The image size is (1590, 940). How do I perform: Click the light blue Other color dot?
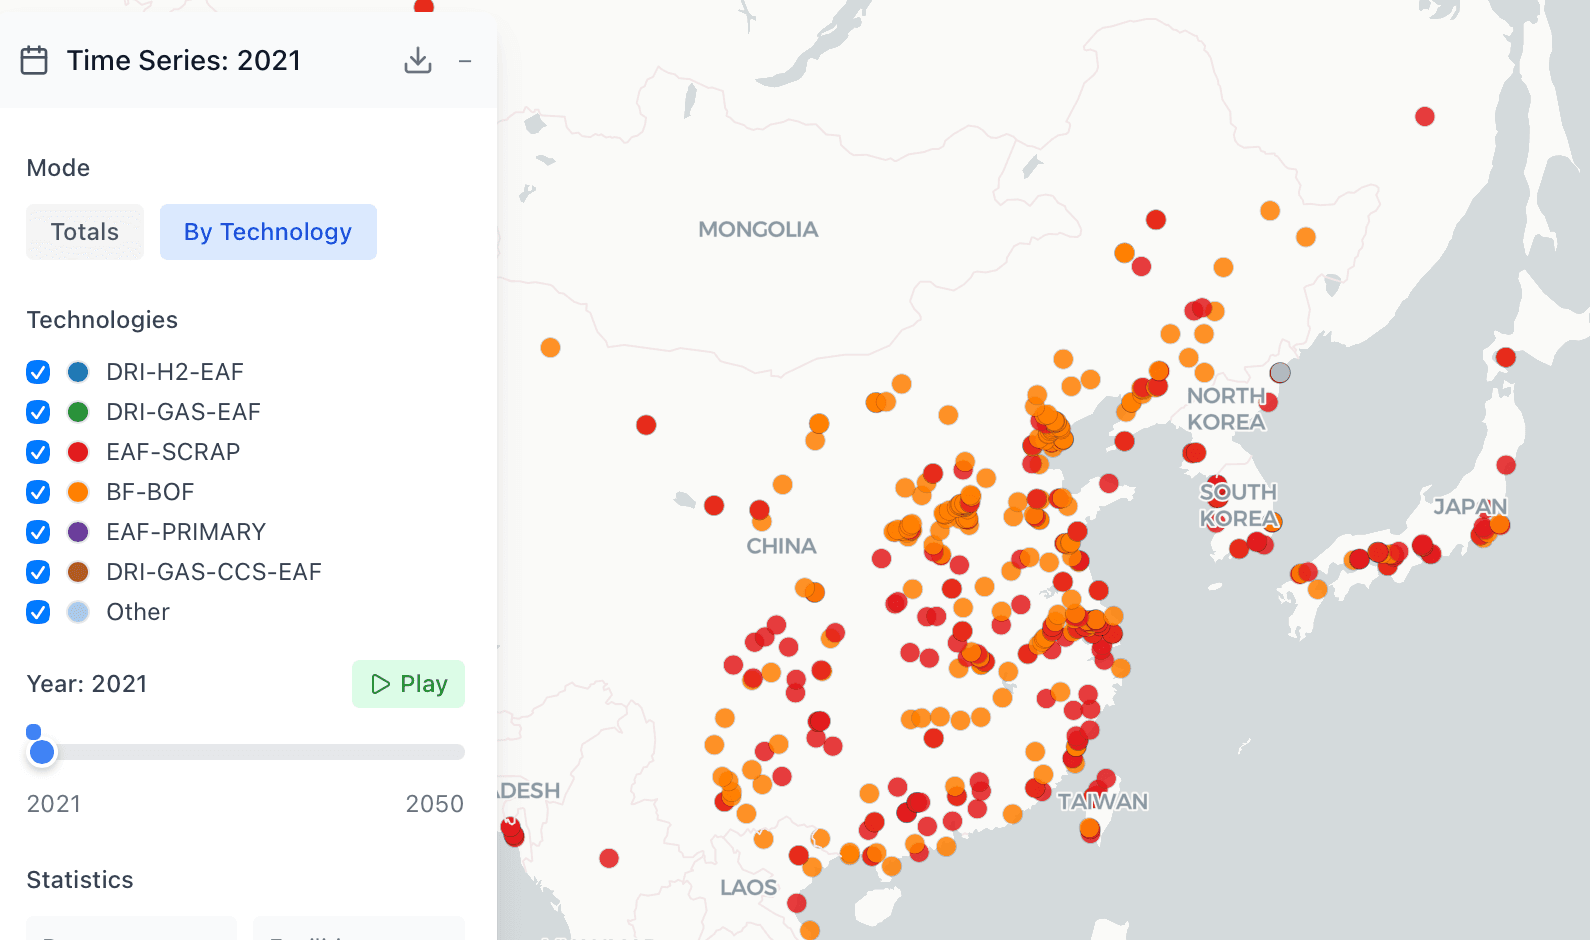point(78,612)
